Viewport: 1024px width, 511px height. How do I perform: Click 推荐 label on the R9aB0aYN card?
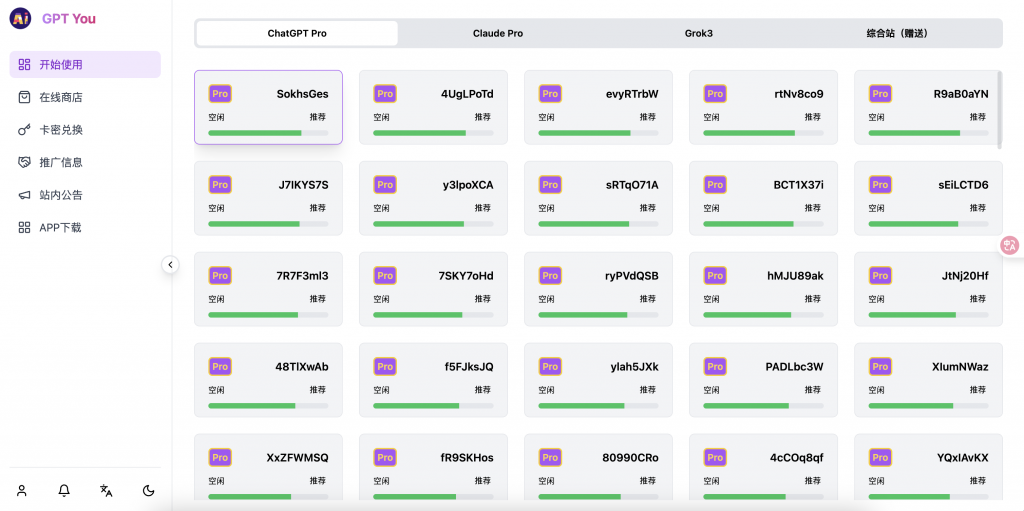point(978,117)
